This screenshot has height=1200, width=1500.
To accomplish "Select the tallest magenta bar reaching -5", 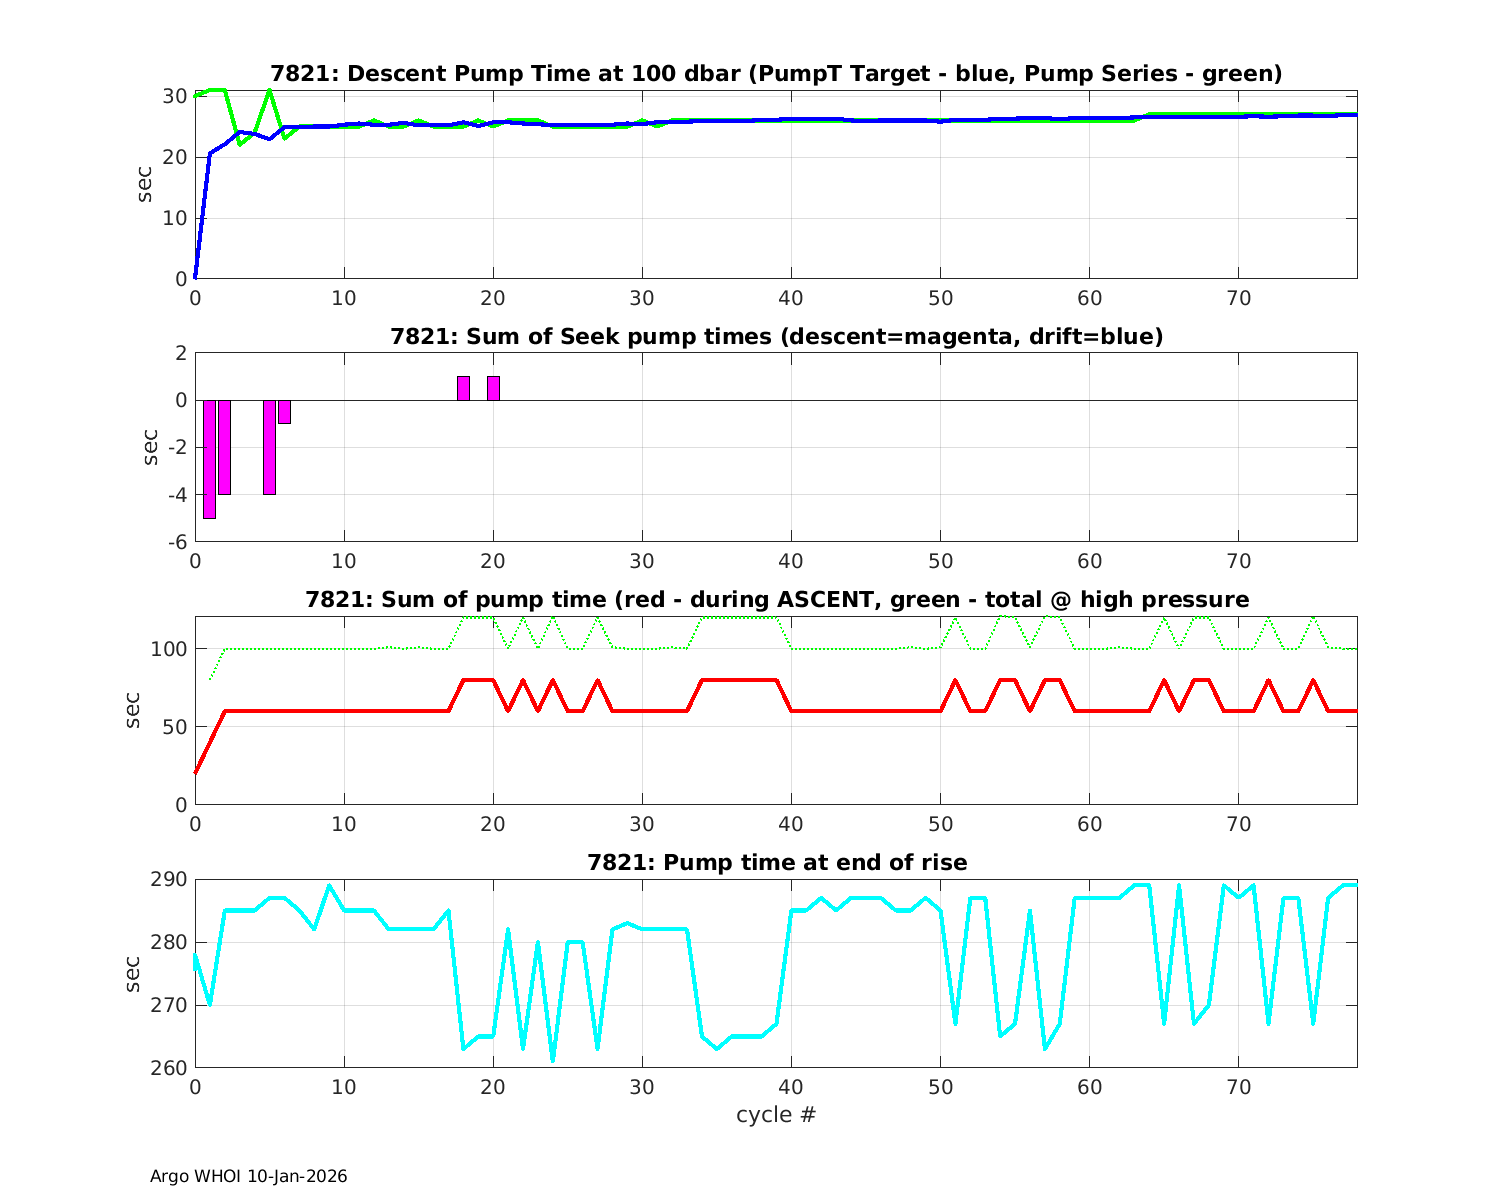I will (210, 458).
